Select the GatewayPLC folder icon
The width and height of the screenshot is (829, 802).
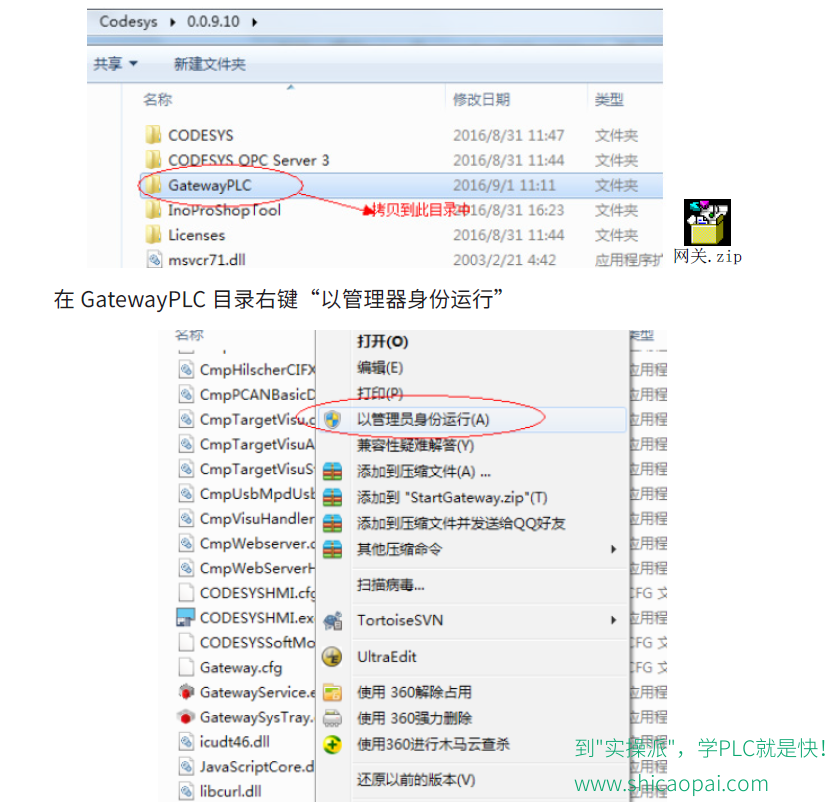pyautogui.click(x=153, y=185)
